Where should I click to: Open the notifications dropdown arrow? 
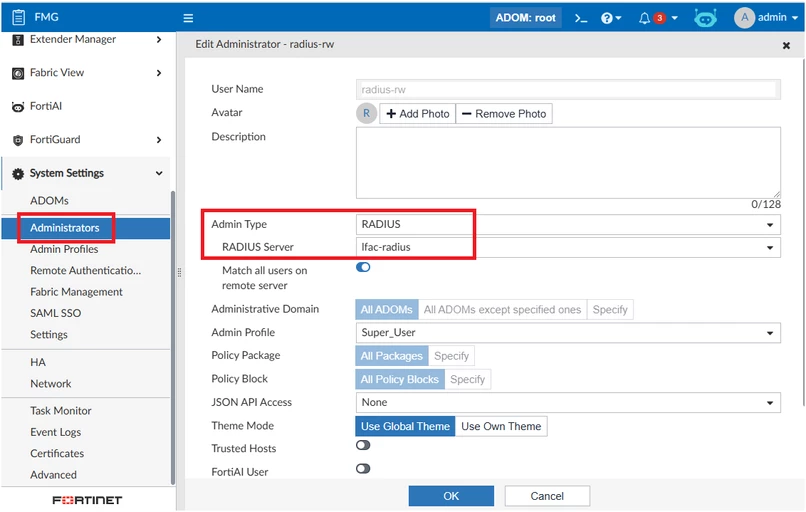pyautogui.click(x=674, y=18)
